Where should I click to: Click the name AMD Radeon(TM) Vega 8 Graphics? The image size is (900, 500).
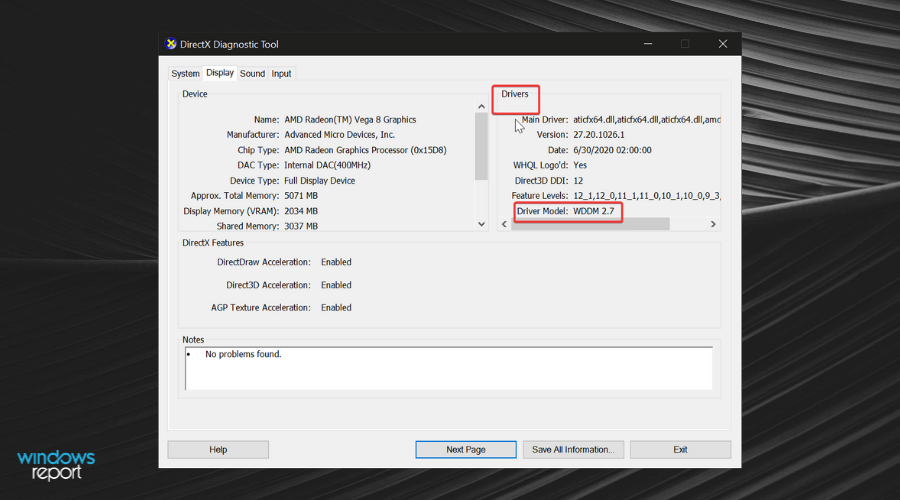[x=350, y=119]
